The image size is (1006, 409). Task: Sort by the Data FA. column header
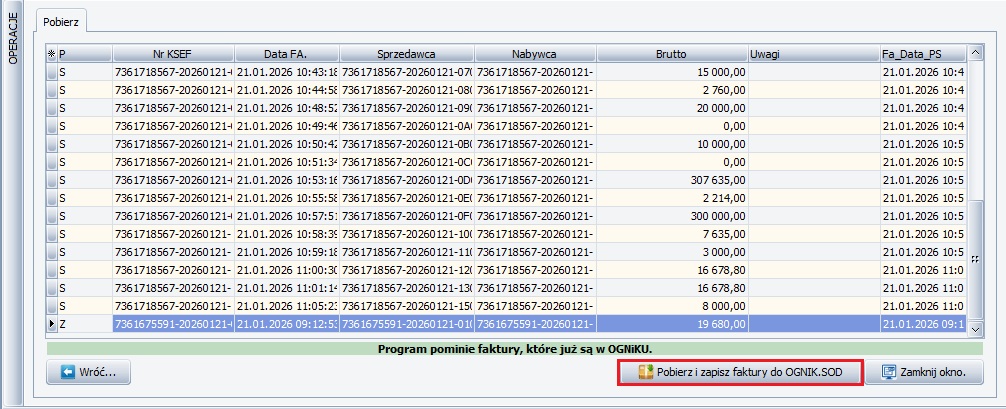tap(286, 53)
